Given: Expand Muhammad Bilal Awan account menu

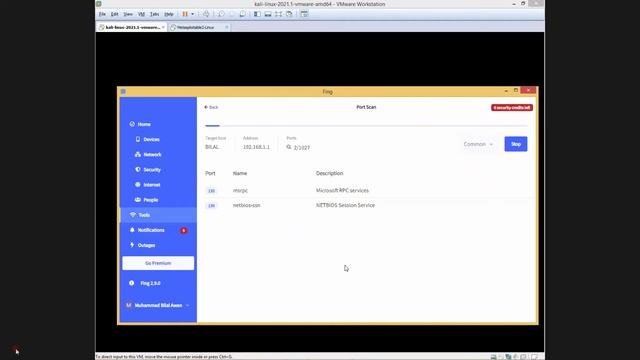Looking at the screenshot, I should pyautogui.click(x=158, y=305).
